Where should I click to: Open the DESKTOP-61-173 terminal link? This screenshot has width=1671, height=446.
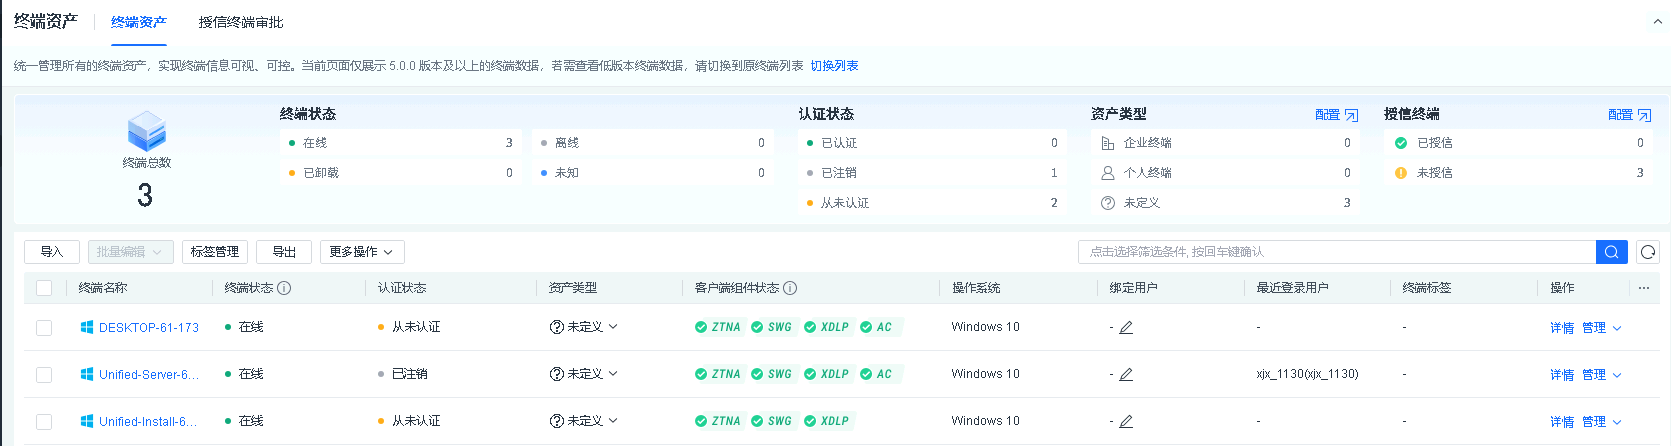[x=149, y=327]
